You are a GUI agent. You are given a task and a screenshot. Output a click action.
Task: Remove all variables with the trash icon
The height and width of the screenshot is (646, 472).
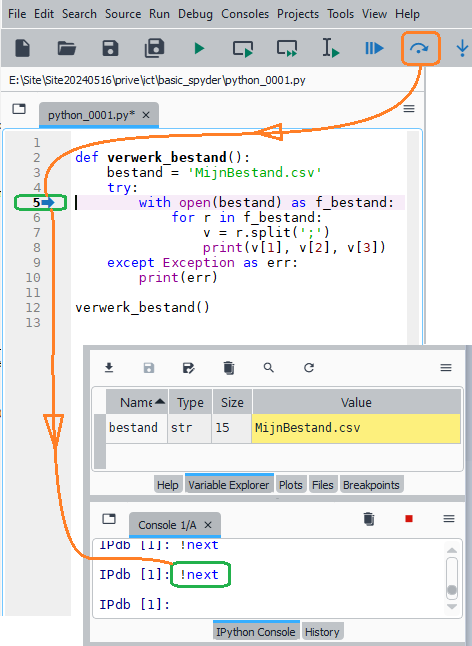(x=229, y=367)
